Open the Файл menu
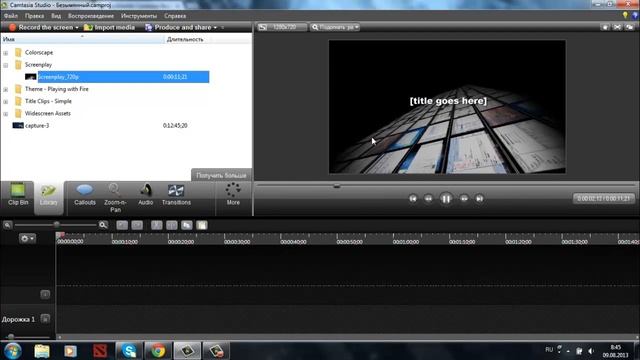 coord(11,16)
